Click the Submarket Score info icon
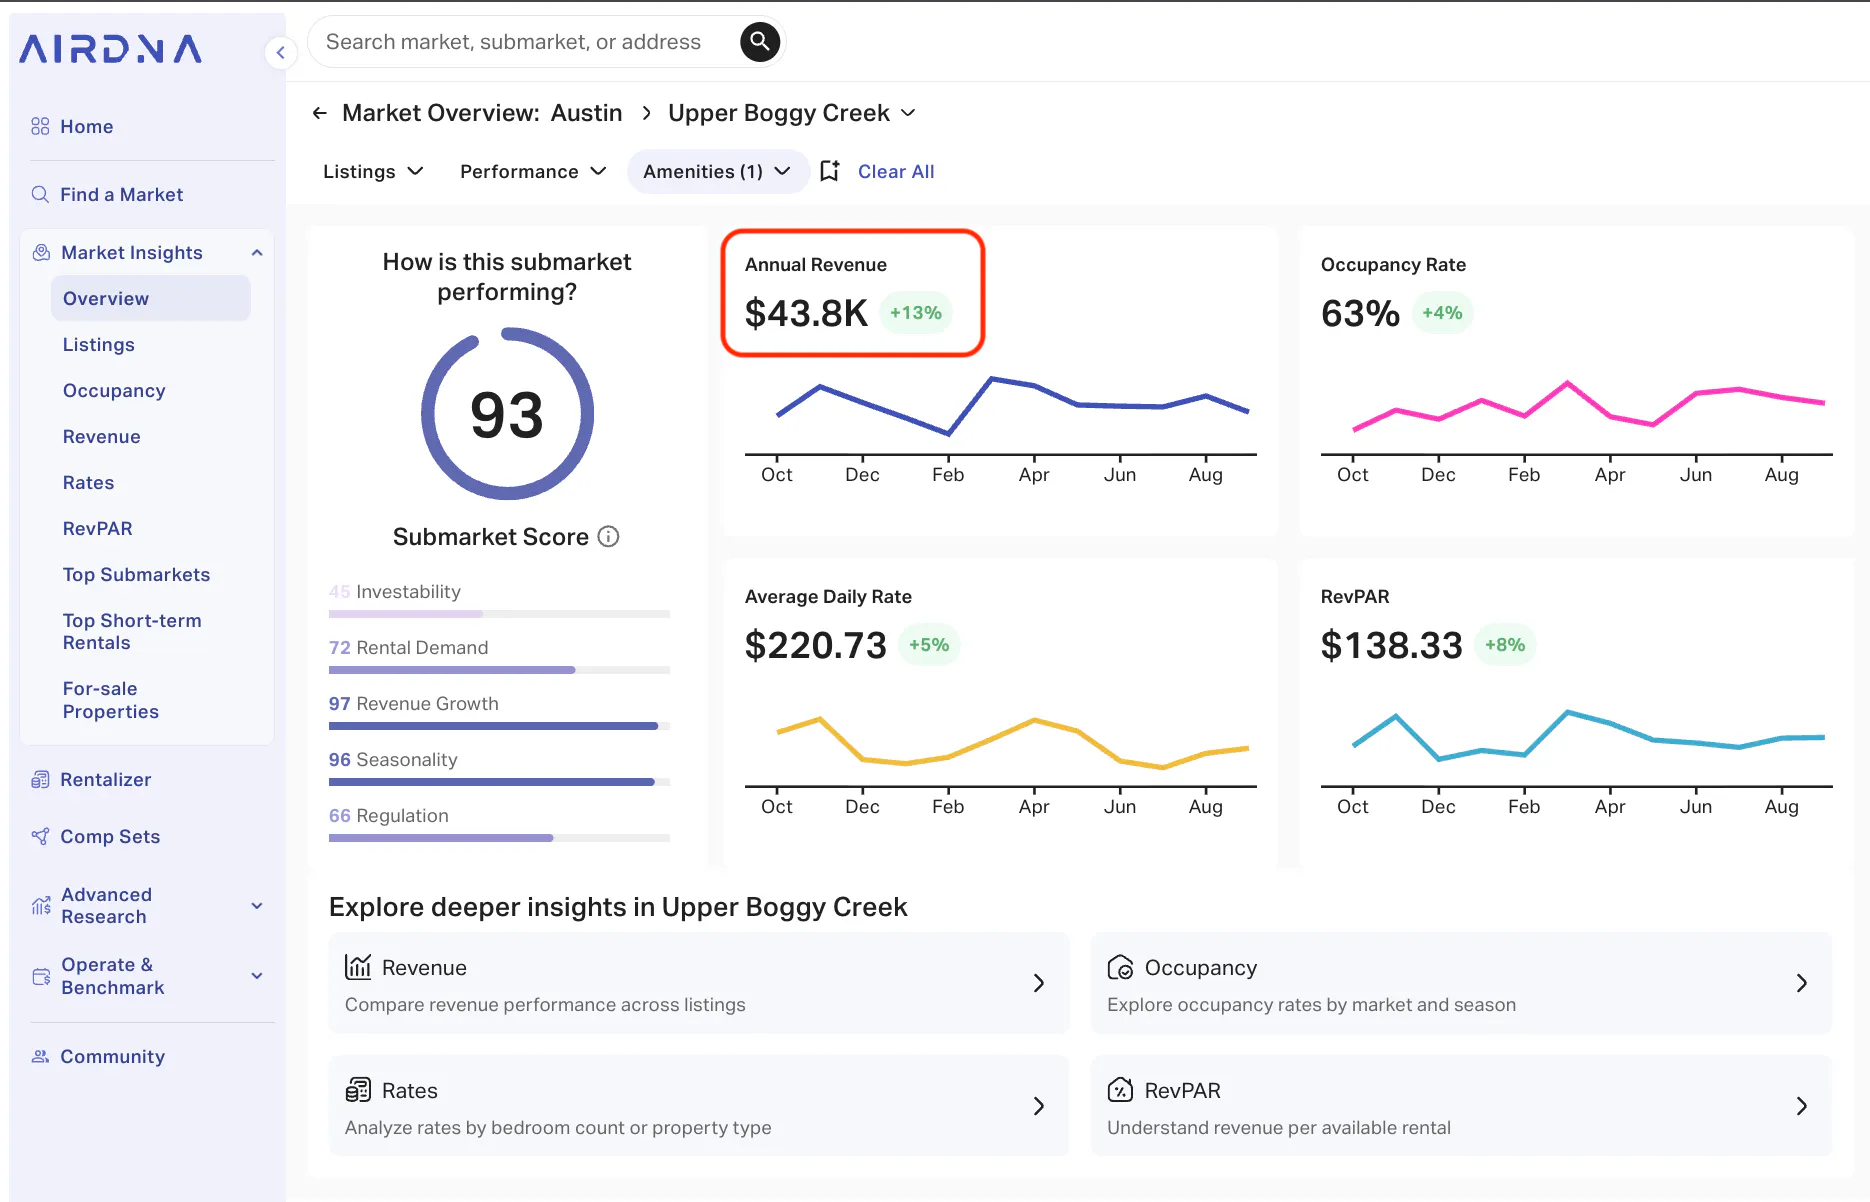This screenshot has width=1870, height=1202. click(608, 536)
